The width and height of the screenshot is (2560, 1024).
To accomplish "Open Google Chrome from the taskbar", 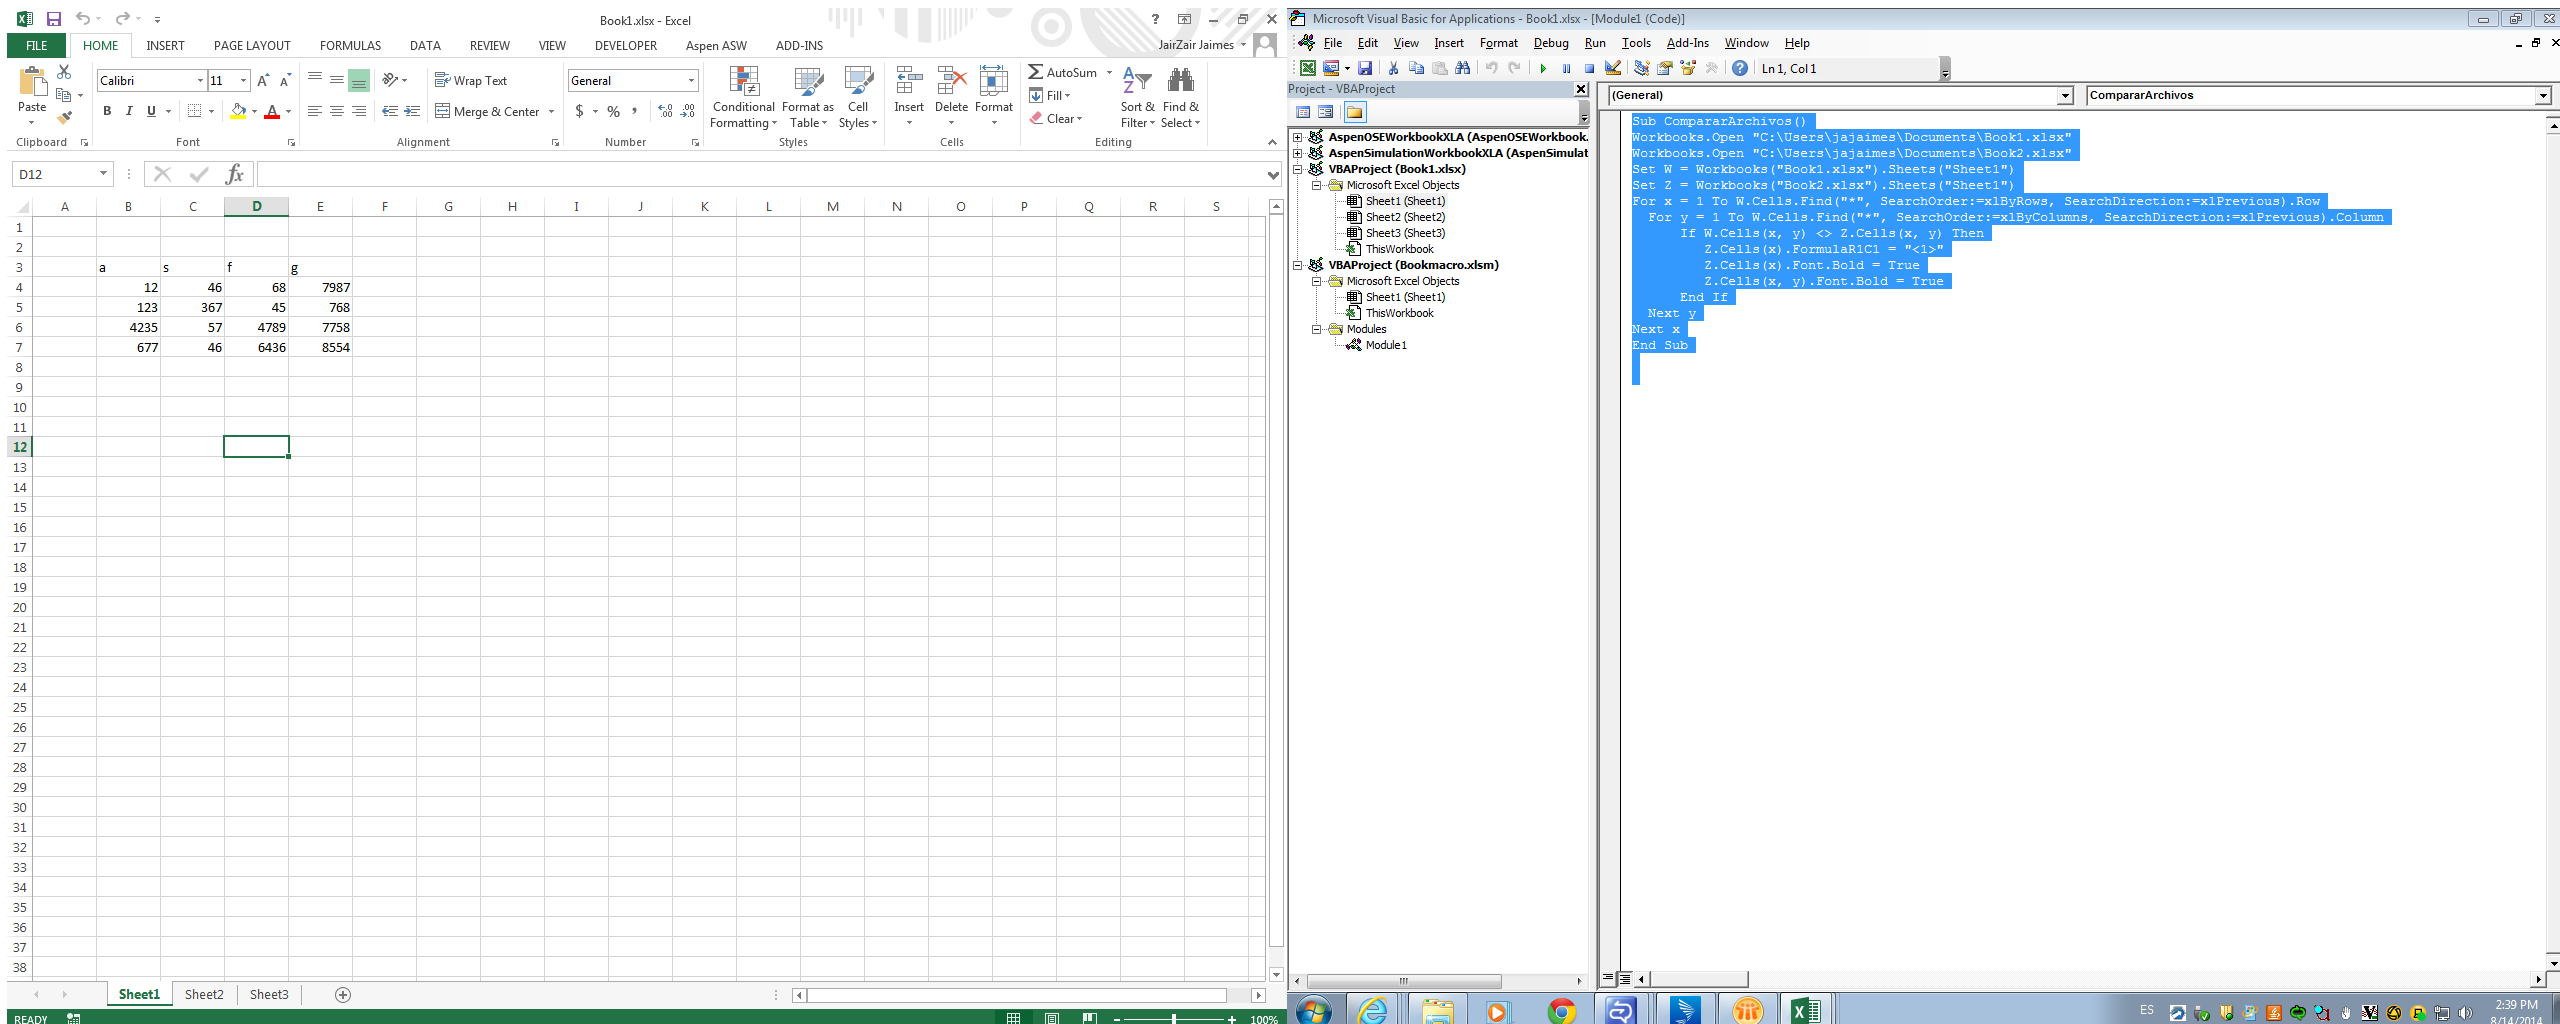I will (1561, 1011).
